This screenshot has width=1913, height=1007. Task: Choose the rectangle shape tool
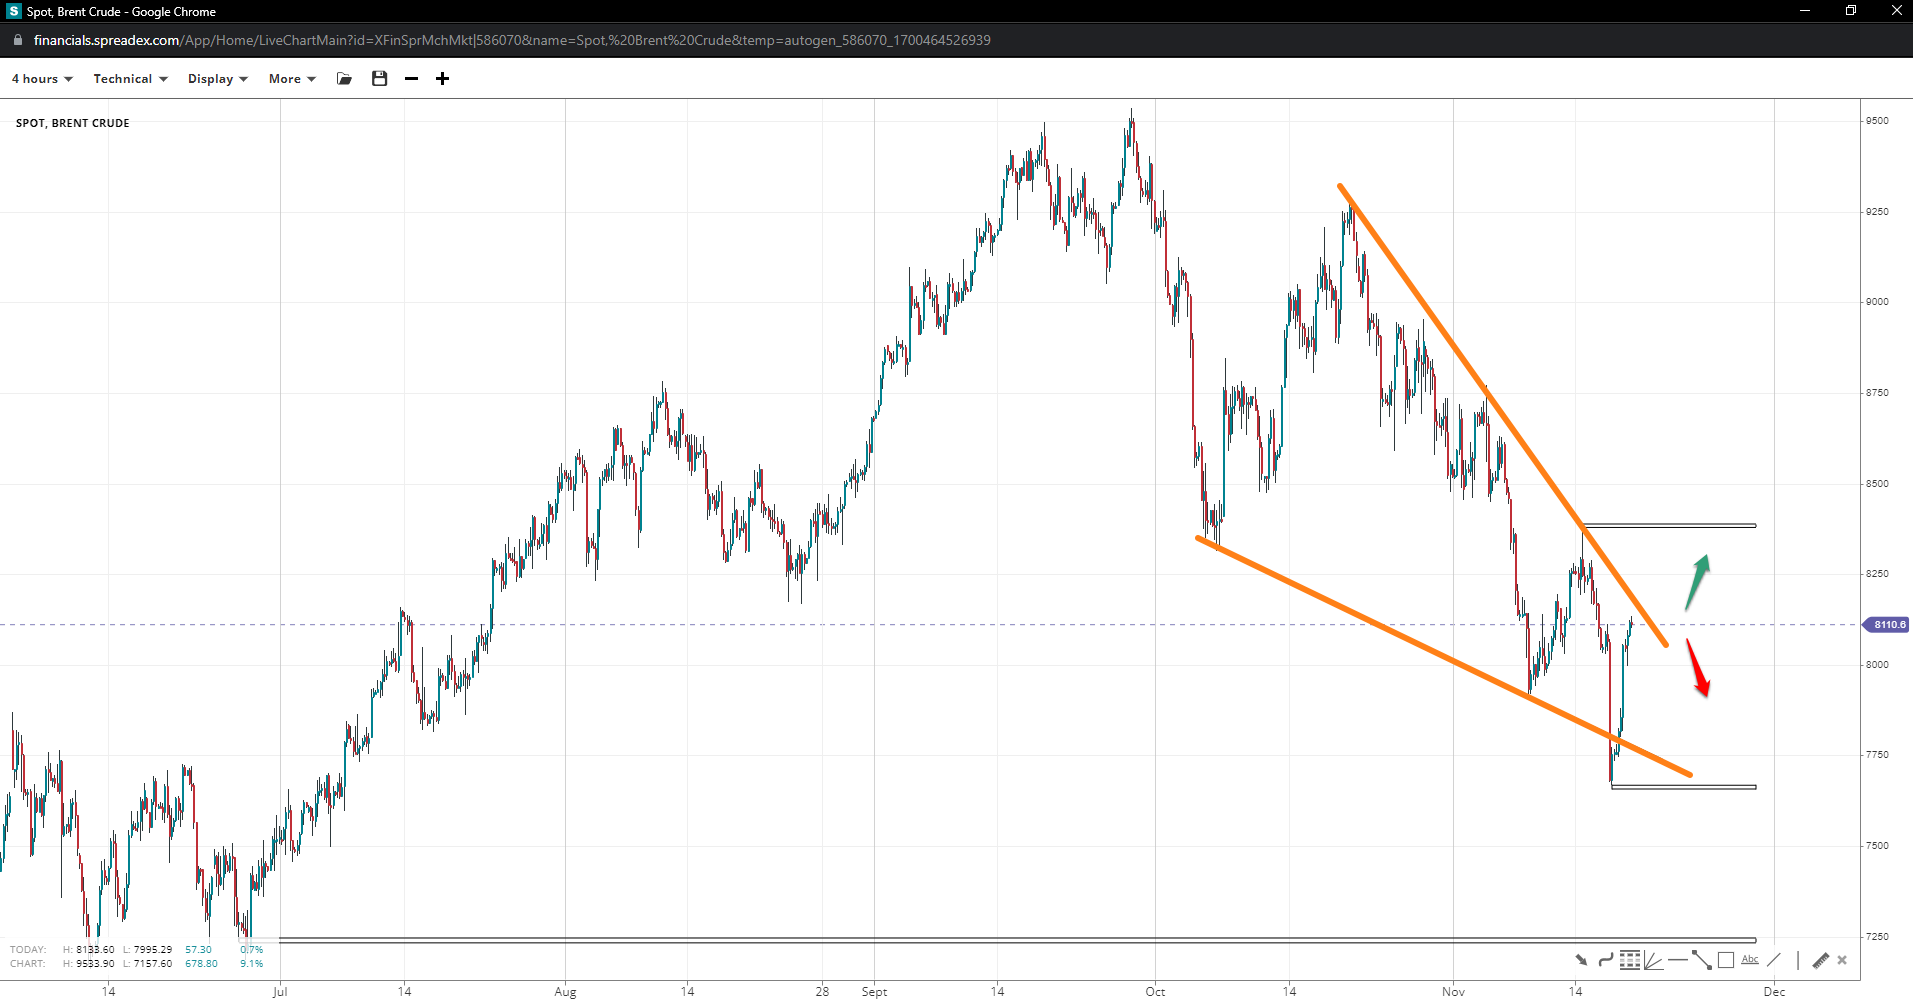[x=1726, y=960]
